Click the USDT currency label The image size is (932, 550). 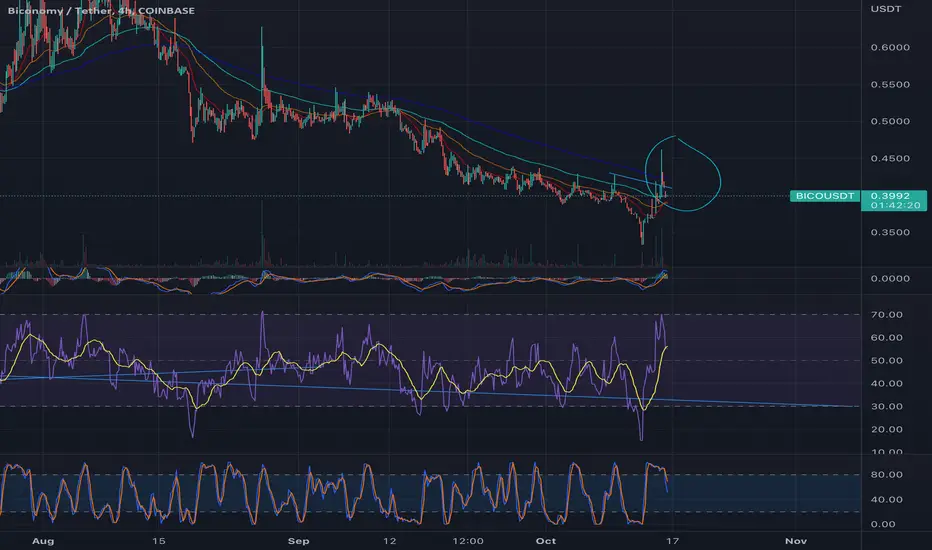click(886, 9)
